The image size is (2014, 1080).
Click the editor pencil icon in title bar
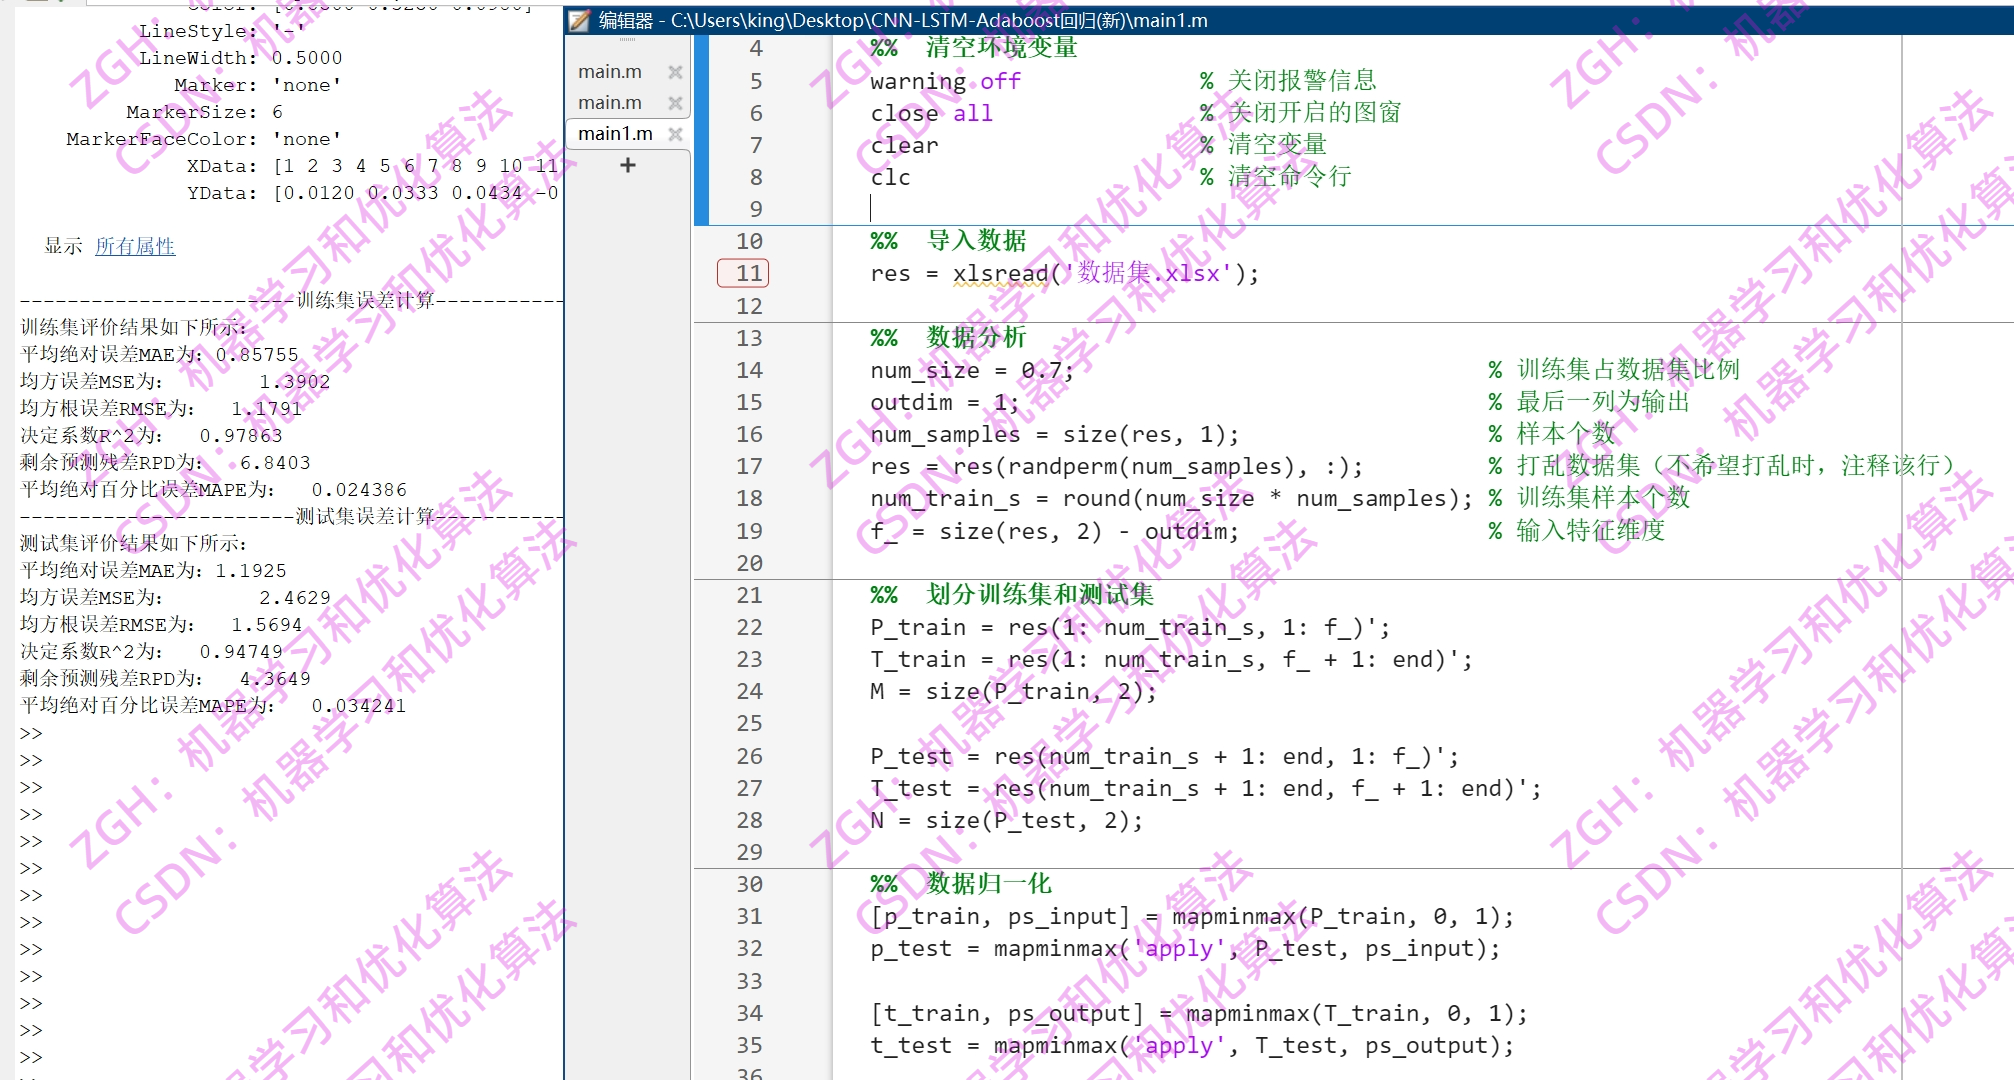pos(580,20)
